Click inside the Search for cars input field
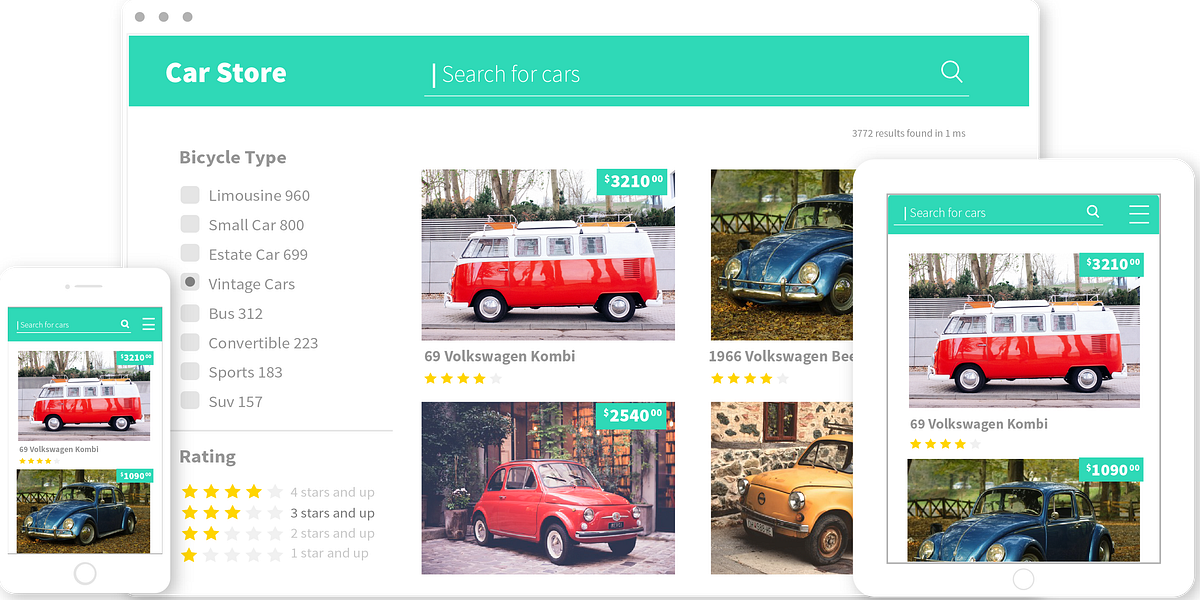This screenshot has width=1200, height=600. coord(600,73)
